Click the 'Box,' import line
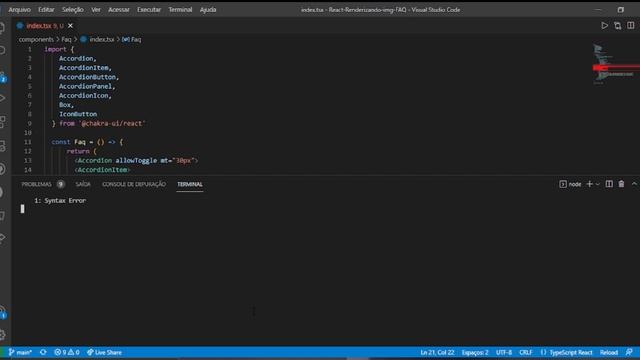The width and height of the screenshot is (640, 360). [x=66, y=105]
